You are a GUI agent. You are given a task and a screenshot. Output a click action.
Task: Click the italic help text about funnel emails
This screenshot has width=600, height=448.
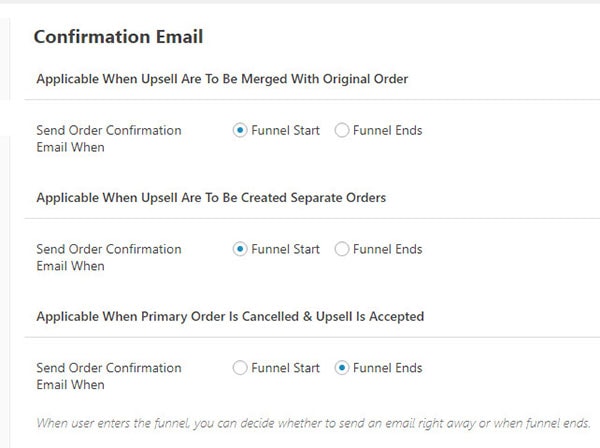coord(314,422)
